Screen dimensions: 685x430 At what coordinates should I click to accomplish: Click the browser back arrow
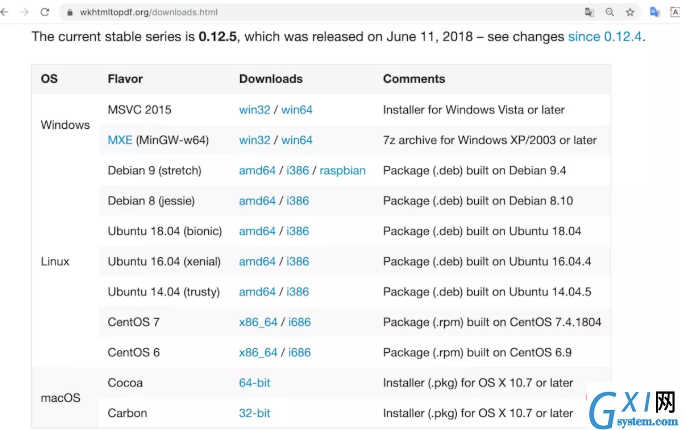4,12
